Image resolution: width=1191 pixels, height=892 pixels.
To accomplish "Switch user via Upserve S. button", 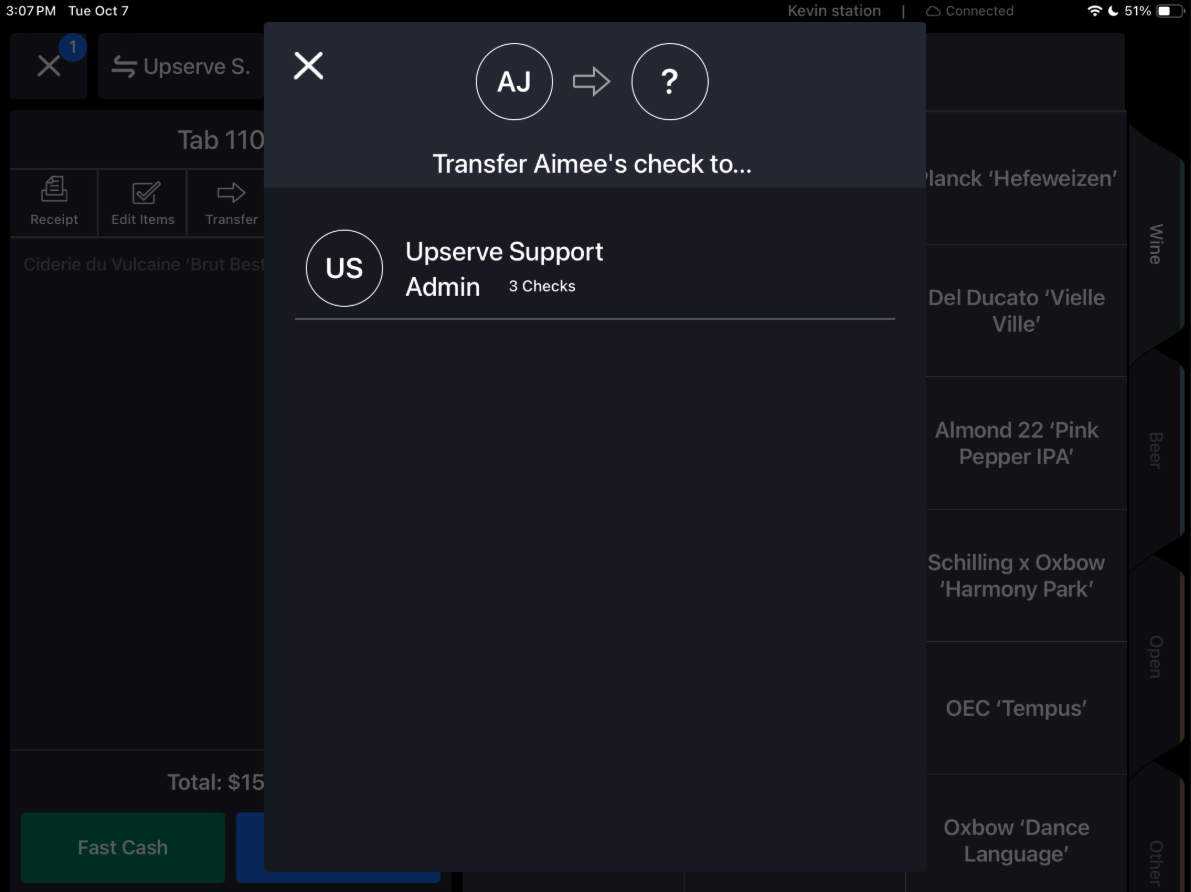I will point(182,66).
